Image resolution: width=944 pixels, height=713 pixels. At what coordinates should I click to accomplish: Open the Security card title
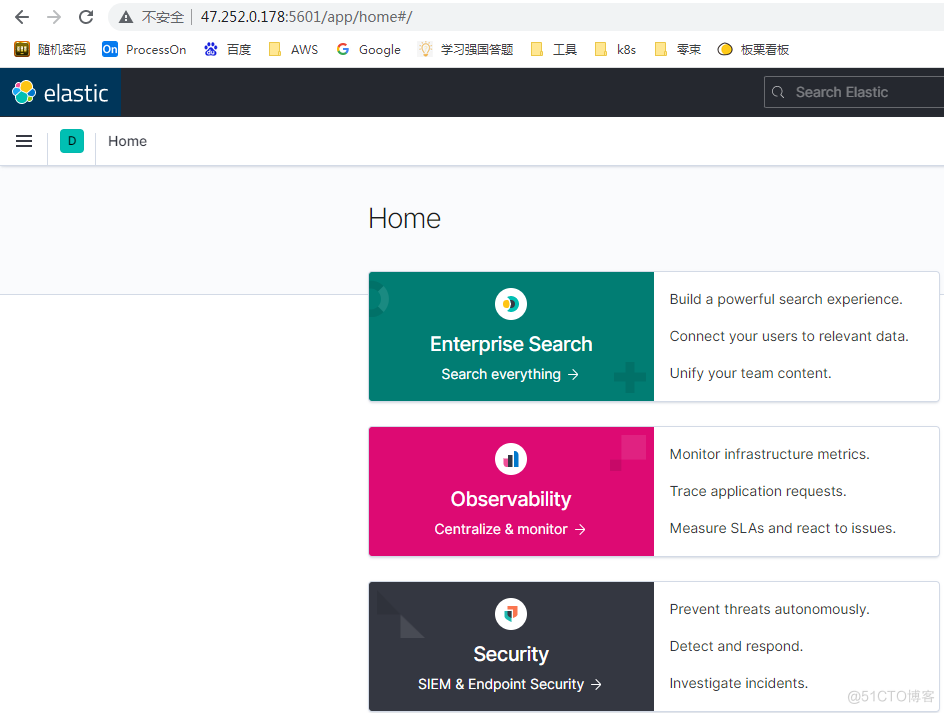(511, 654)
